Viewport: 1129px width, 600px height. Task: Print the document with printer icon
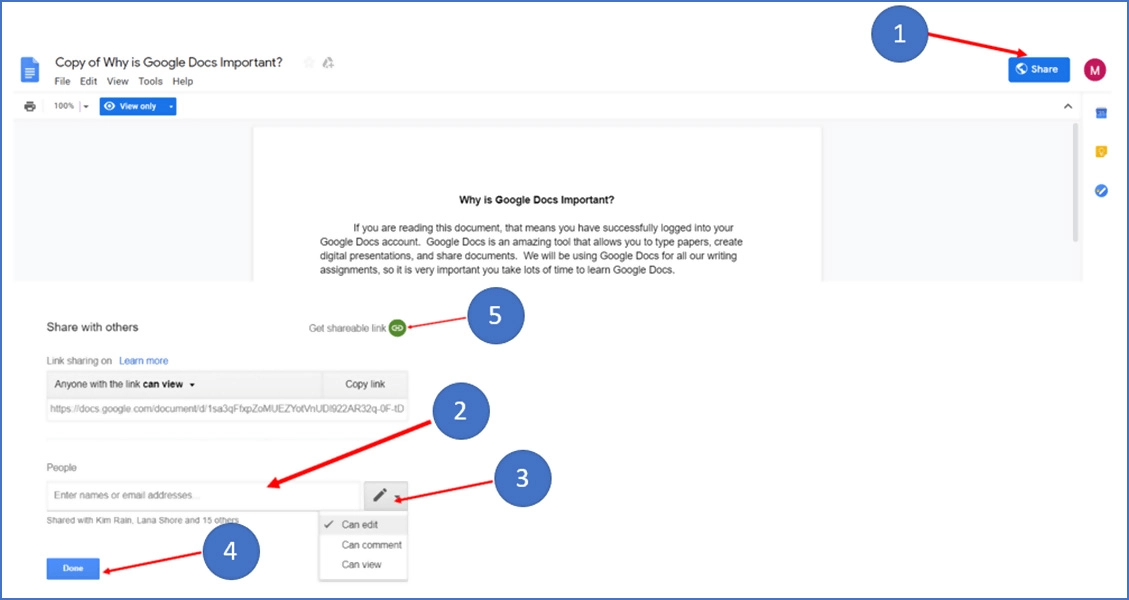[30, 107]
